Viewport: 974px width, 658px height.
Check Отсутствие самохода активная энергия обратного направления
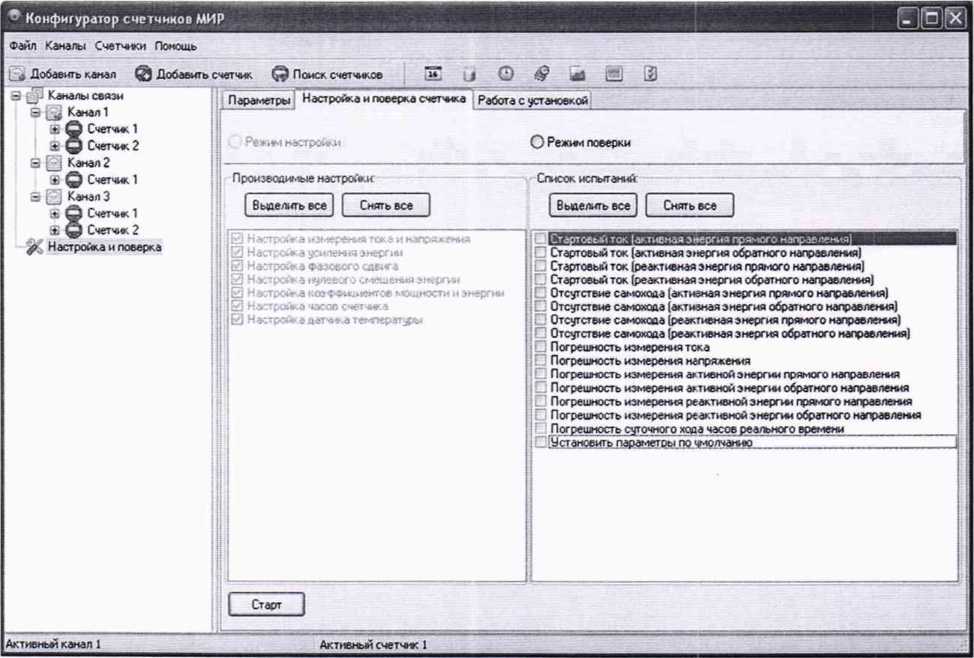coord(540,307)
